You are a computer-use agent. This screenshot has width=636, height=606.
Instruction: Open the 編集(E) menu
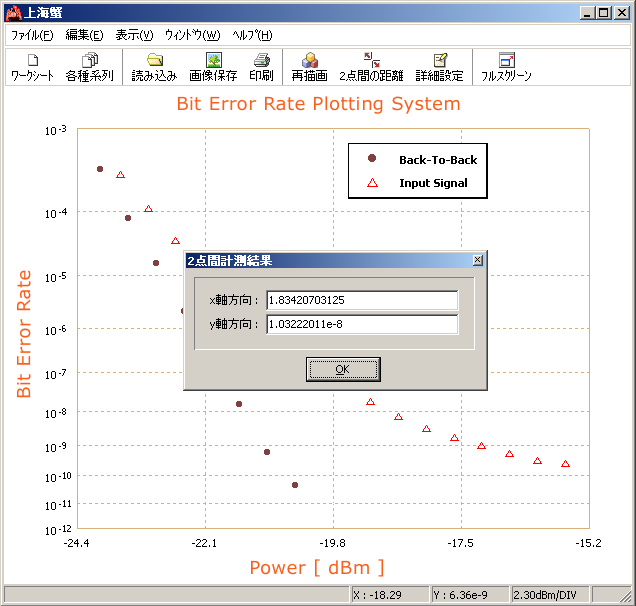[x=84, y=35]
